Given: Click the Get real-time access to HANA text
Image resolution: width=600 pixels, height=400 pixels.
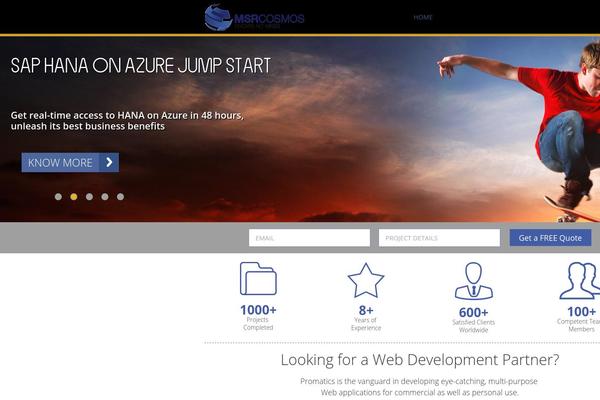Looking at the screenshot, I should [127, 121].
